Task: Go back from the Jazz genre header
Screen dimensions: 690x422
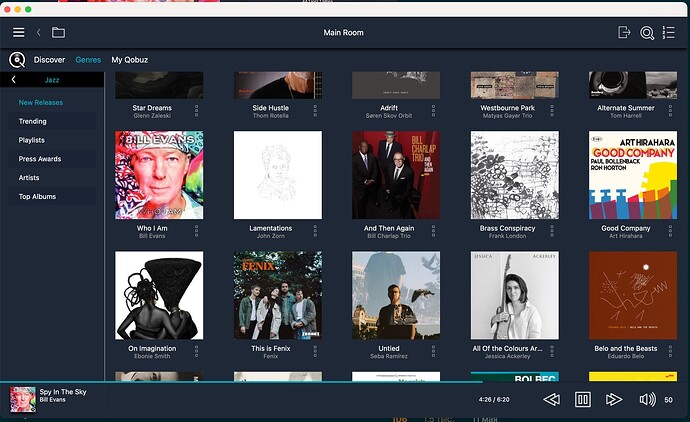Action: point(14,80)
